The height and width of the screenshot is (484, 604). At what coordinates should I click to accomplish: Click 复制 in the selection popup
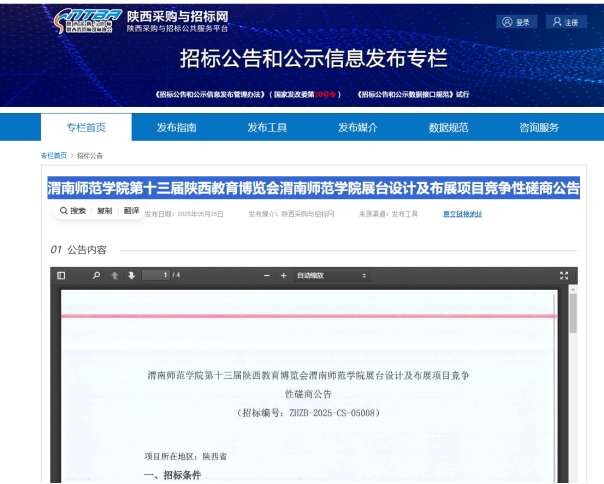pos(105,211)
